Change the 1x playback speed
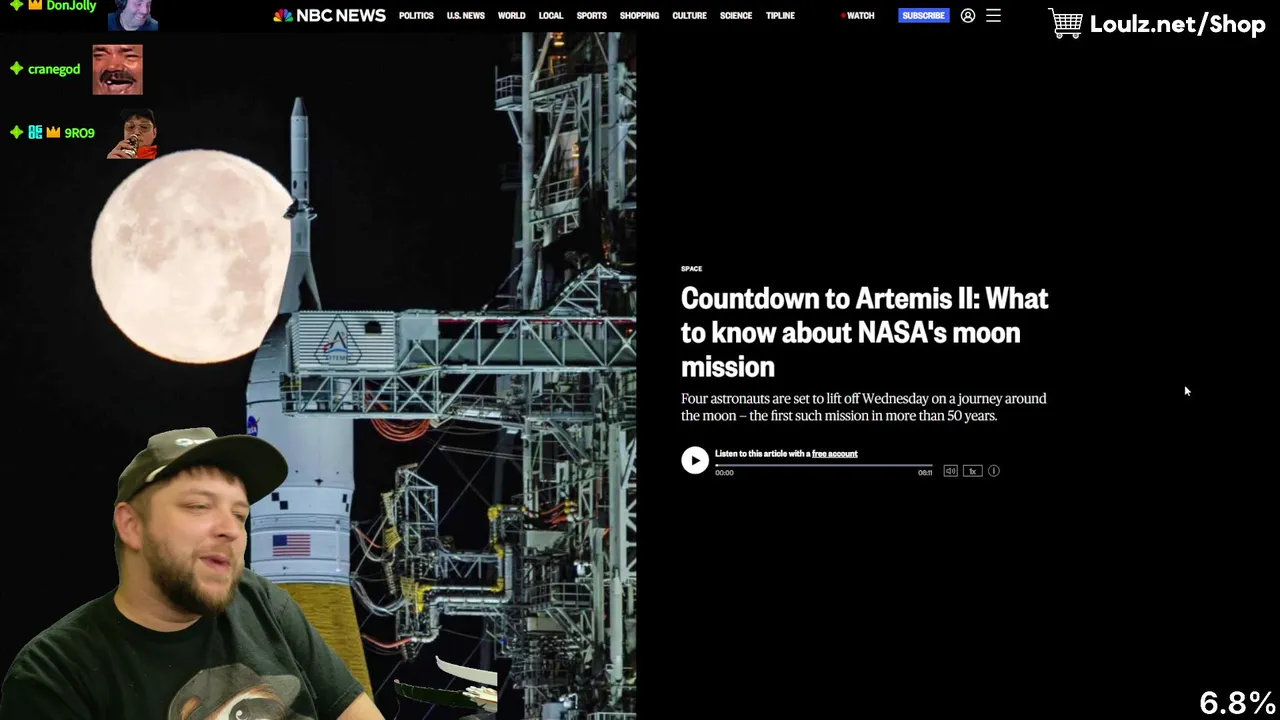The image size is (1280, 720). click(972, 471)
